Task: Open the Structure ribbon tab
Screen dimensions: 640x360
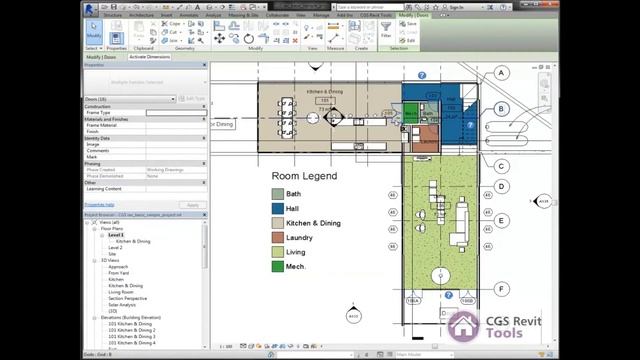Action: tap(112, 15)
